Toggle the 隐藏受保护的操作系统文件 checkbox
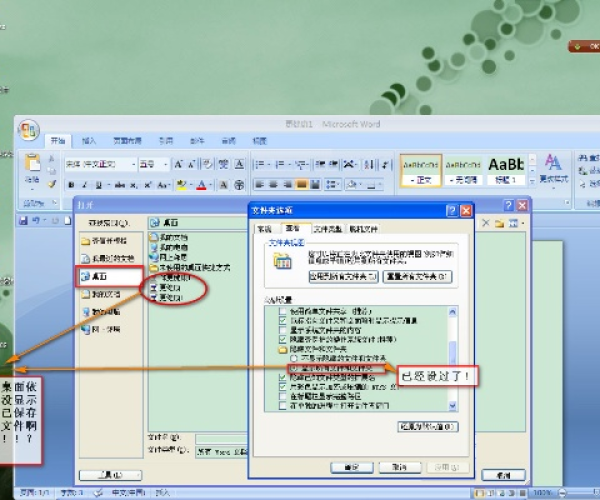Viewport: 600px width, 500px height. coord(282,339)
